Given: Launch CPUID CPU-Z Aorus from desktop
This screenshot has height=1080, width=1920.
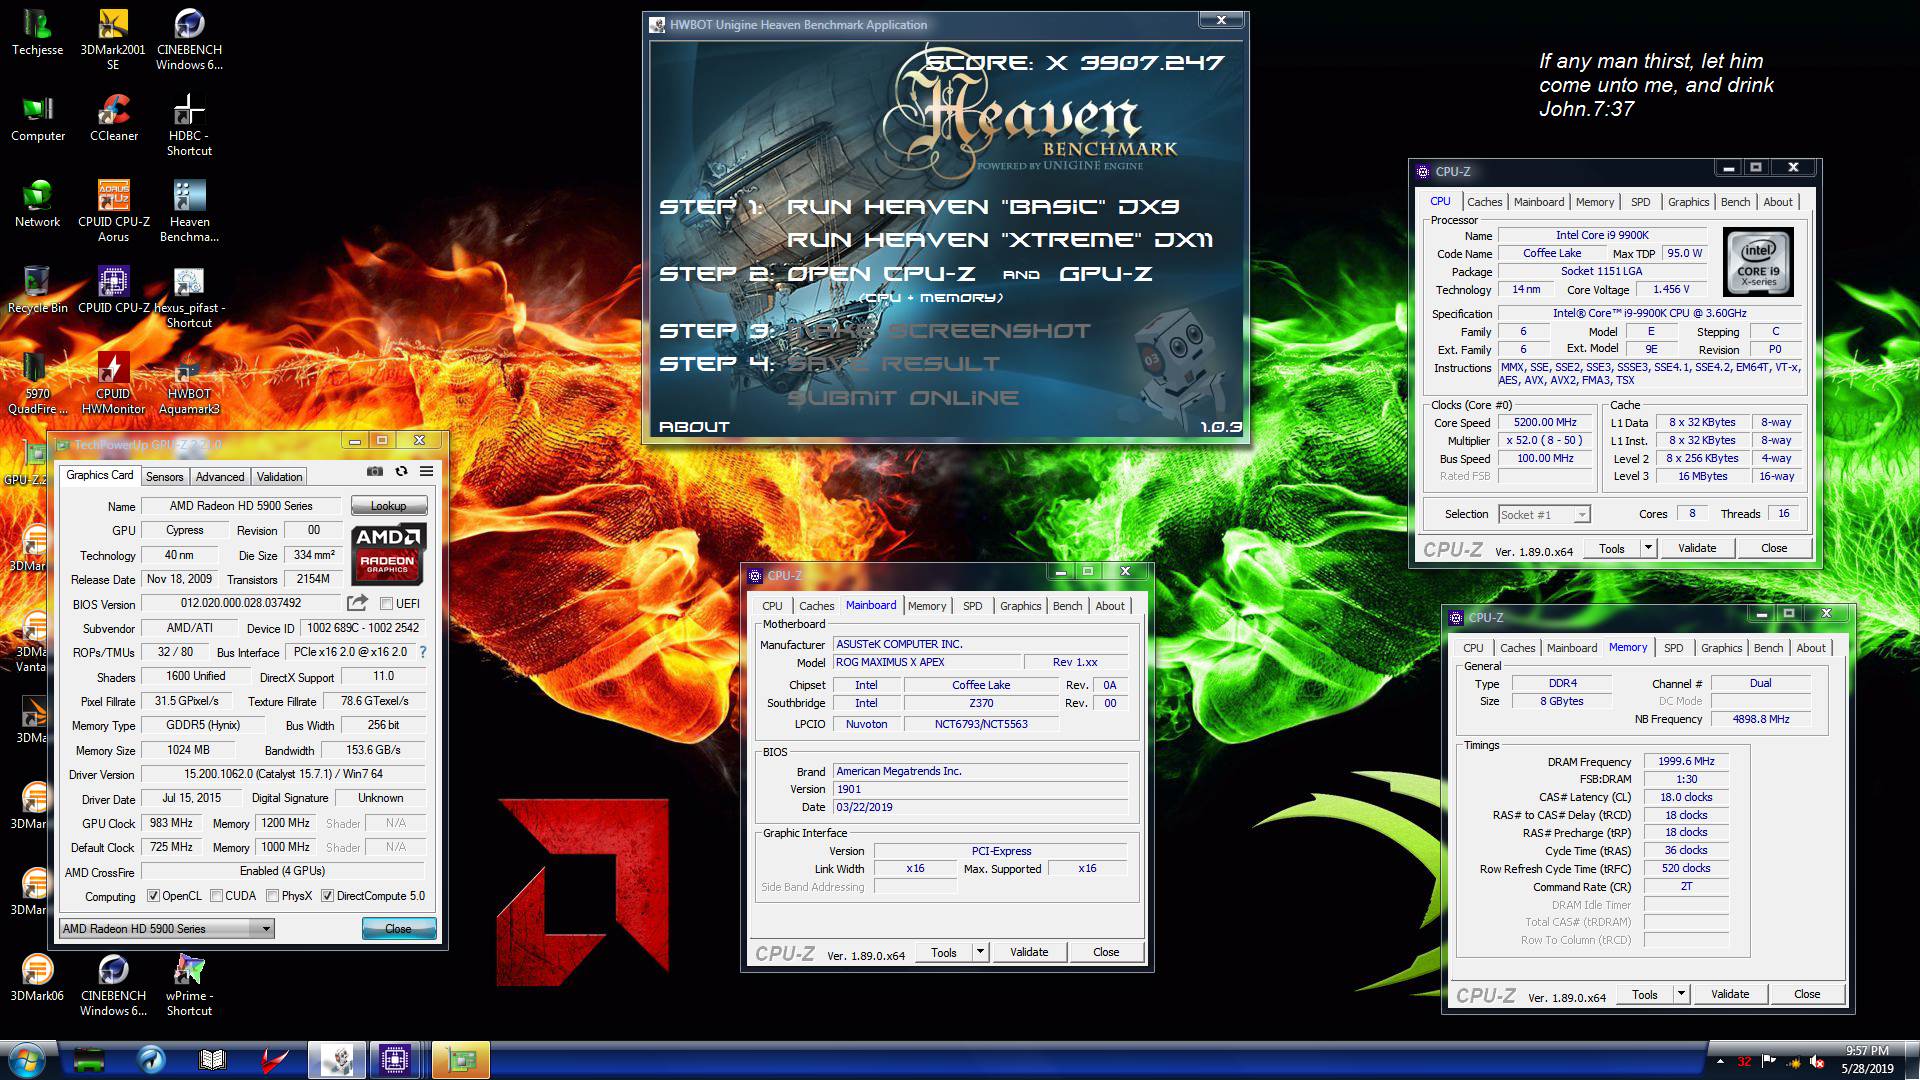Looking at the screenshot, I should pyautogui.click(x=113, y=211).
